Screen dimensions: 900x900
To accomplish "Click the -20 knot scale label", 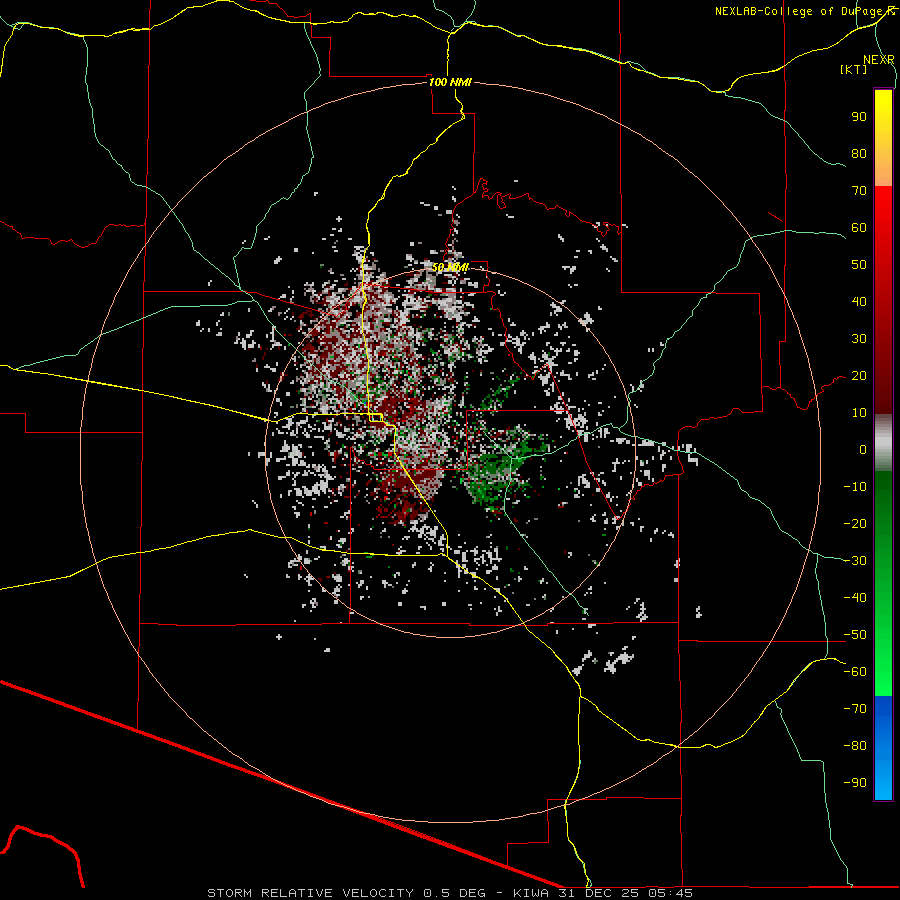I will coord(855,524).
